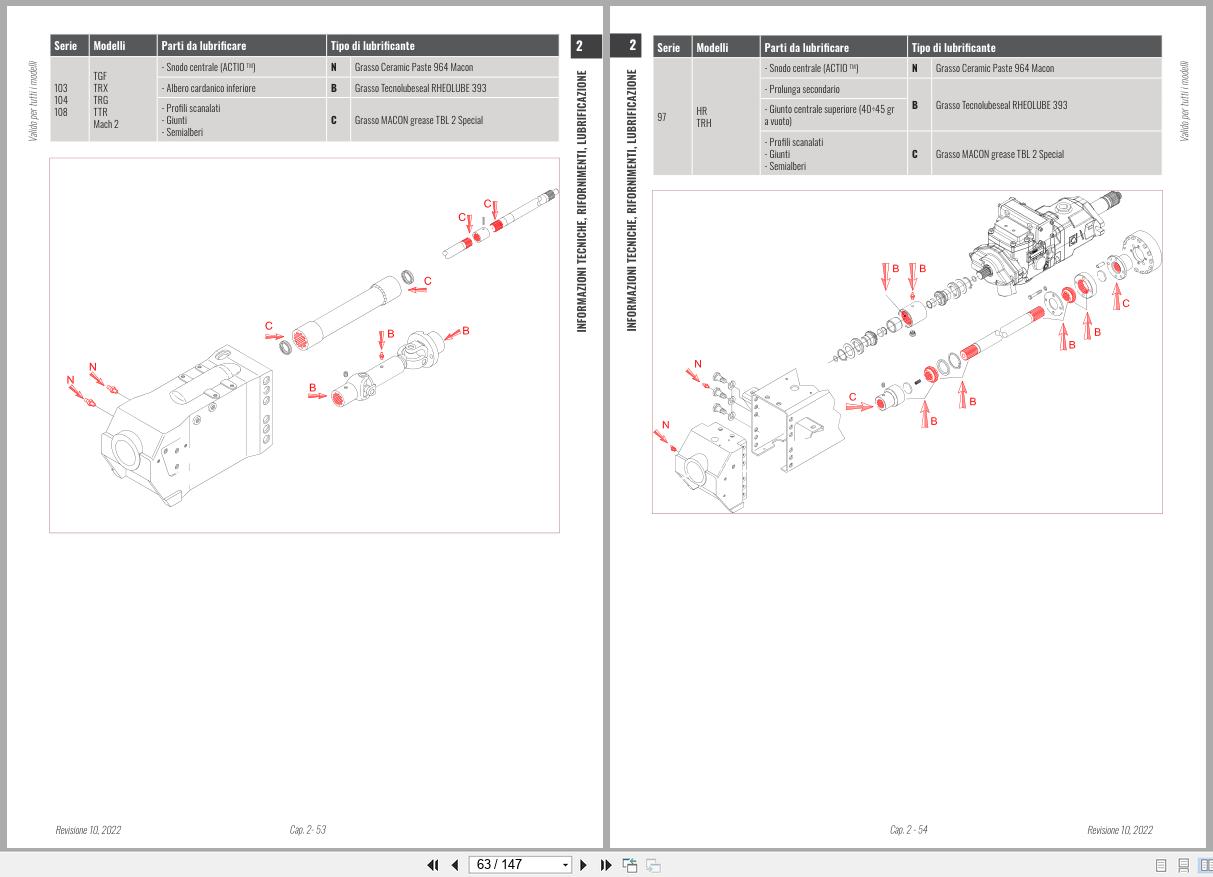Click the greyed duplicate-page icon on the toolbar
This screenshot has height=877, width=1213.
[650, 864]
